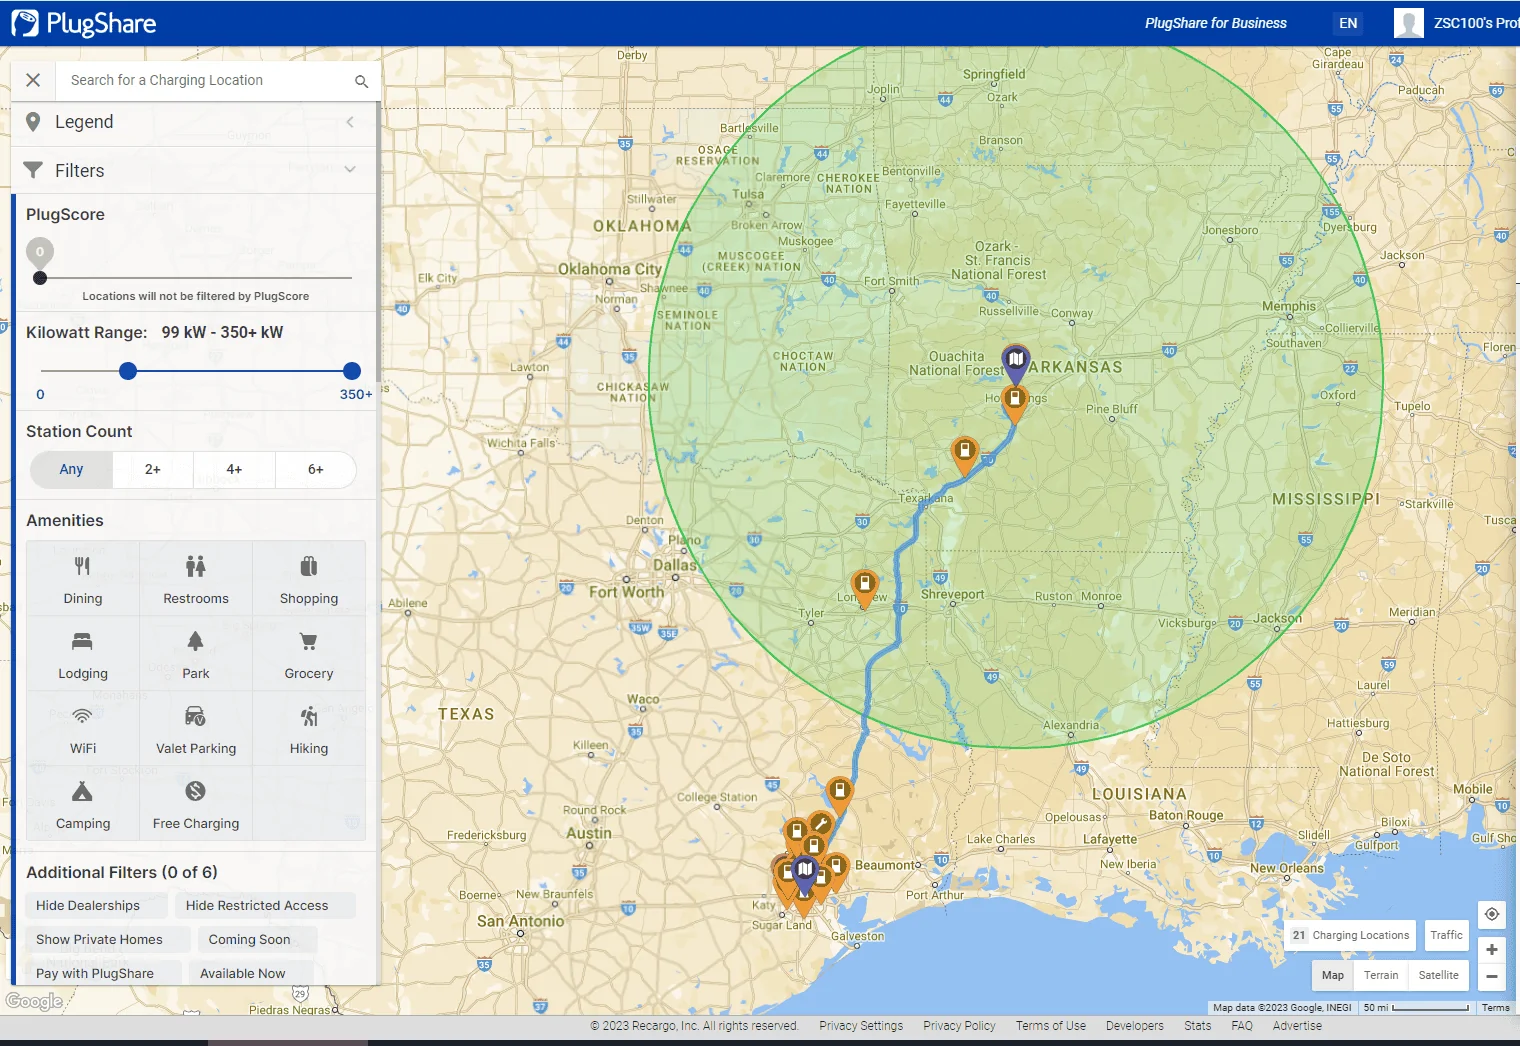Select the Free Charging amenity icon
1520x1046 pixels.
[x=196, y=792]
